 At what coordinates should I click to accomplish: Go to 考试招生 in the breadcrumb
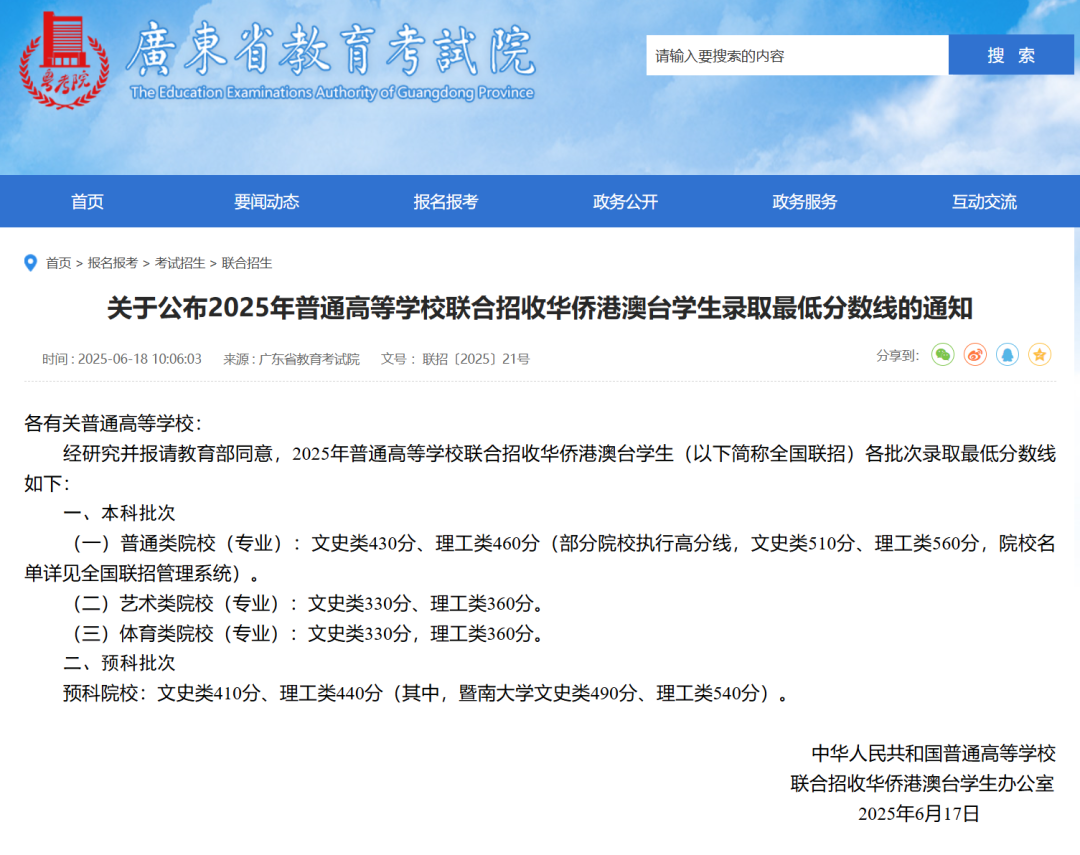[x=180, y=263]
